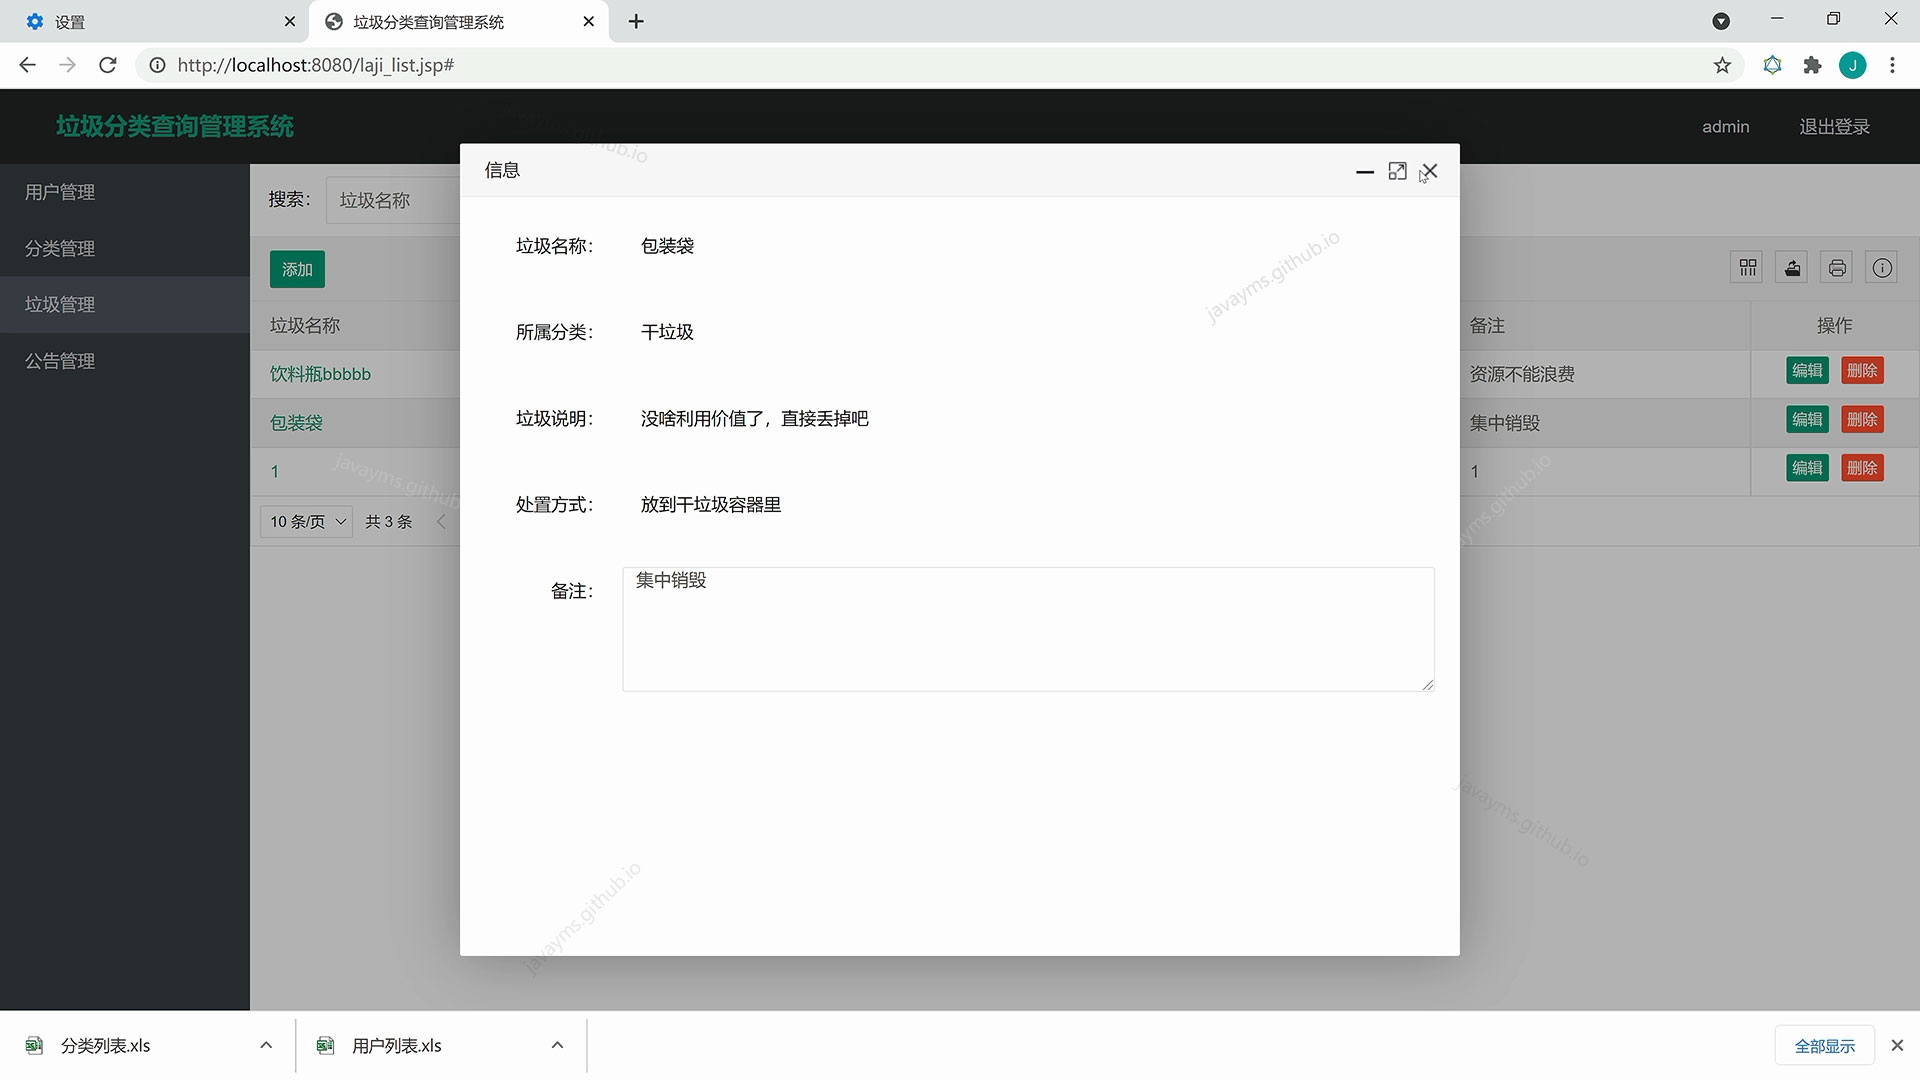Image resolution: width=1920 pixels, height=1080 pixels.
Task: Bookmark the page using the star icon
Action: pyautogui.click(x=1722, y=65)
